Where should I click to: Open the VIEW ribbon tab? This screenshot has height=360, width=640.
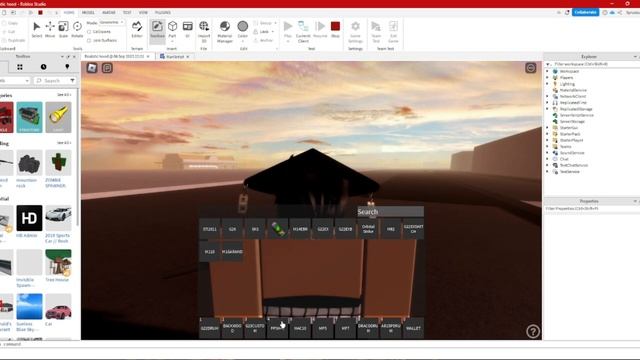point(143,13)
